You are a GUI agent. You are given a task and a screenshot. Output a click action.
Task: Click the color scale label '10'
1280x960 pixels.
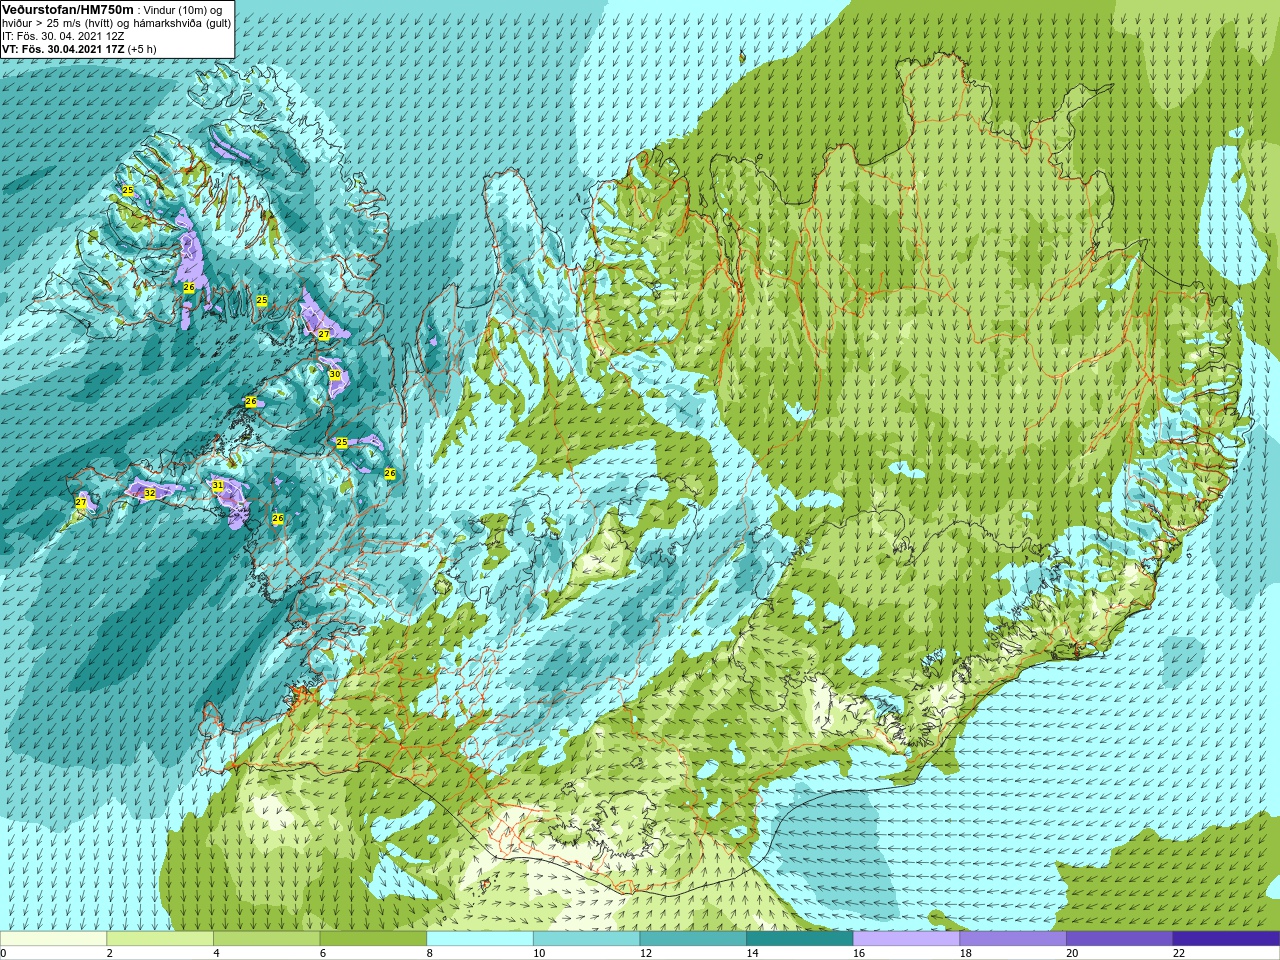[539, 953]
